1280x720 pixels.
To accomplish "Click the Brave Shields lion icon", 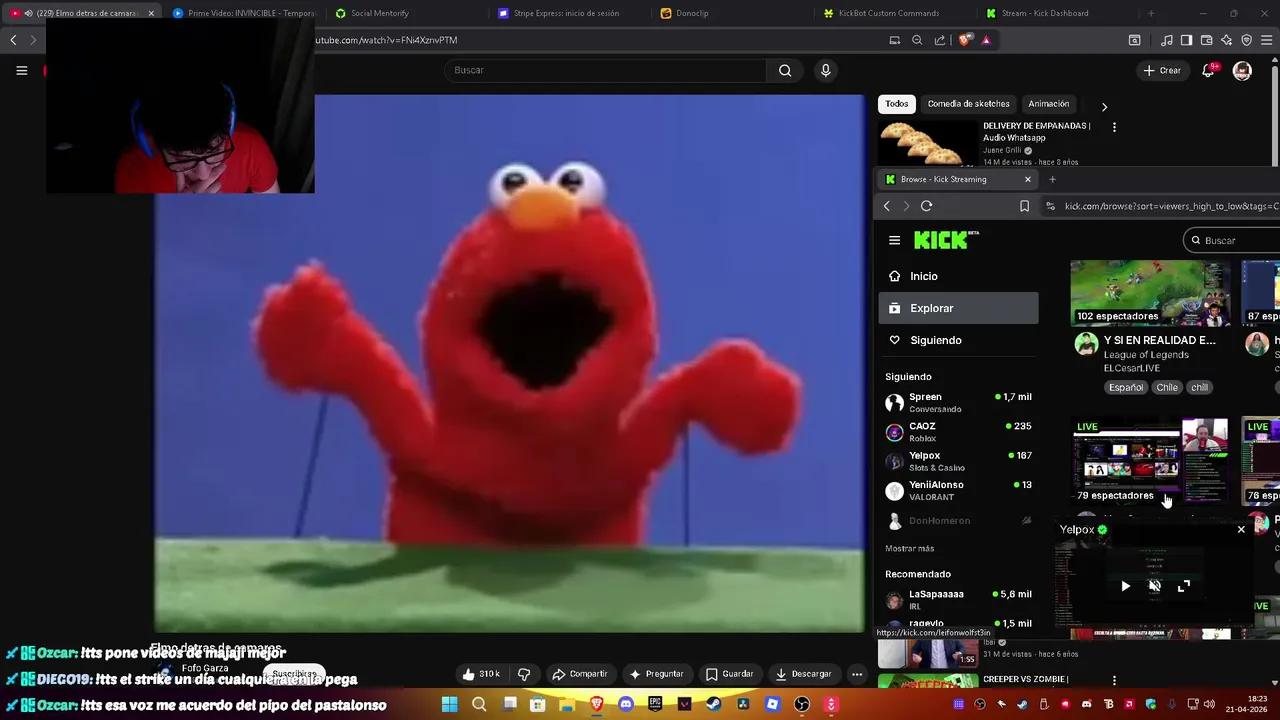I will tap(964, 40).
